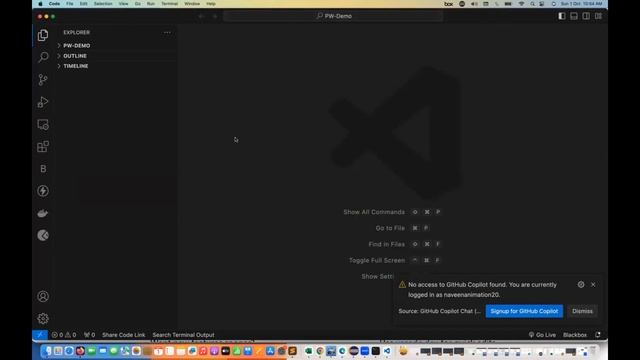
Task: Click Blackbox in status bar
Action: tap(575, 335)
